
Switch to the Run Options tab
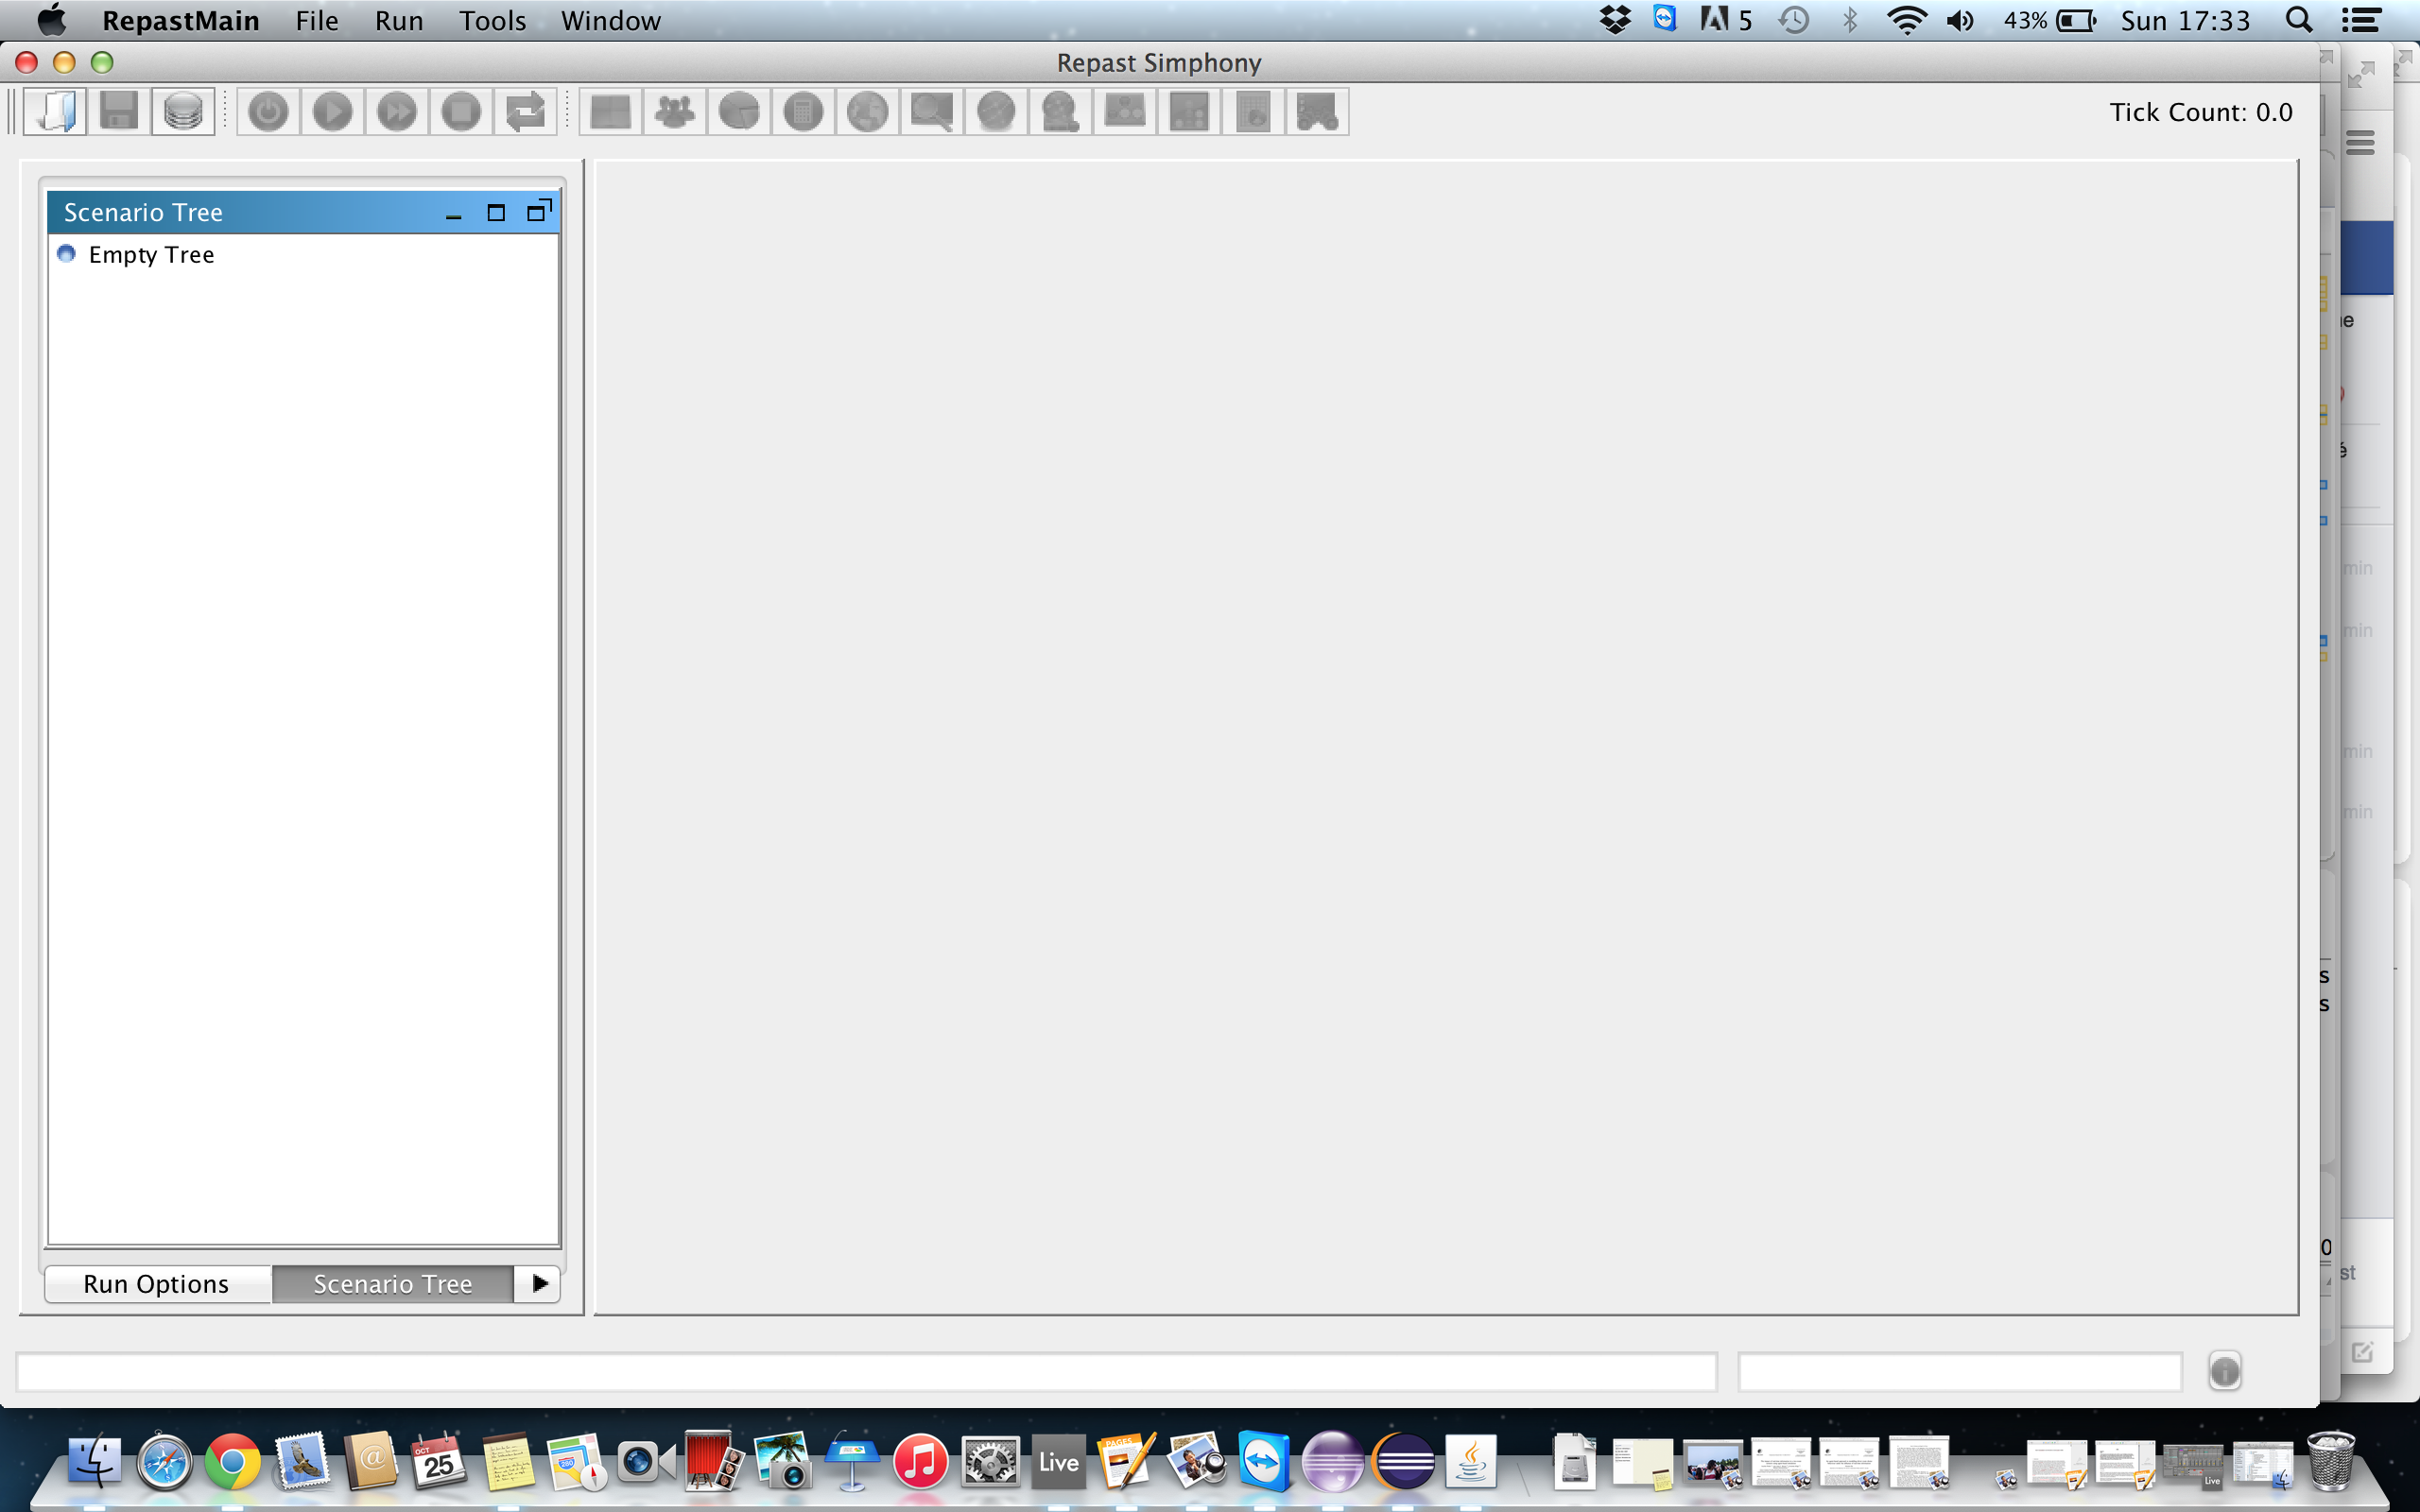157,1284
